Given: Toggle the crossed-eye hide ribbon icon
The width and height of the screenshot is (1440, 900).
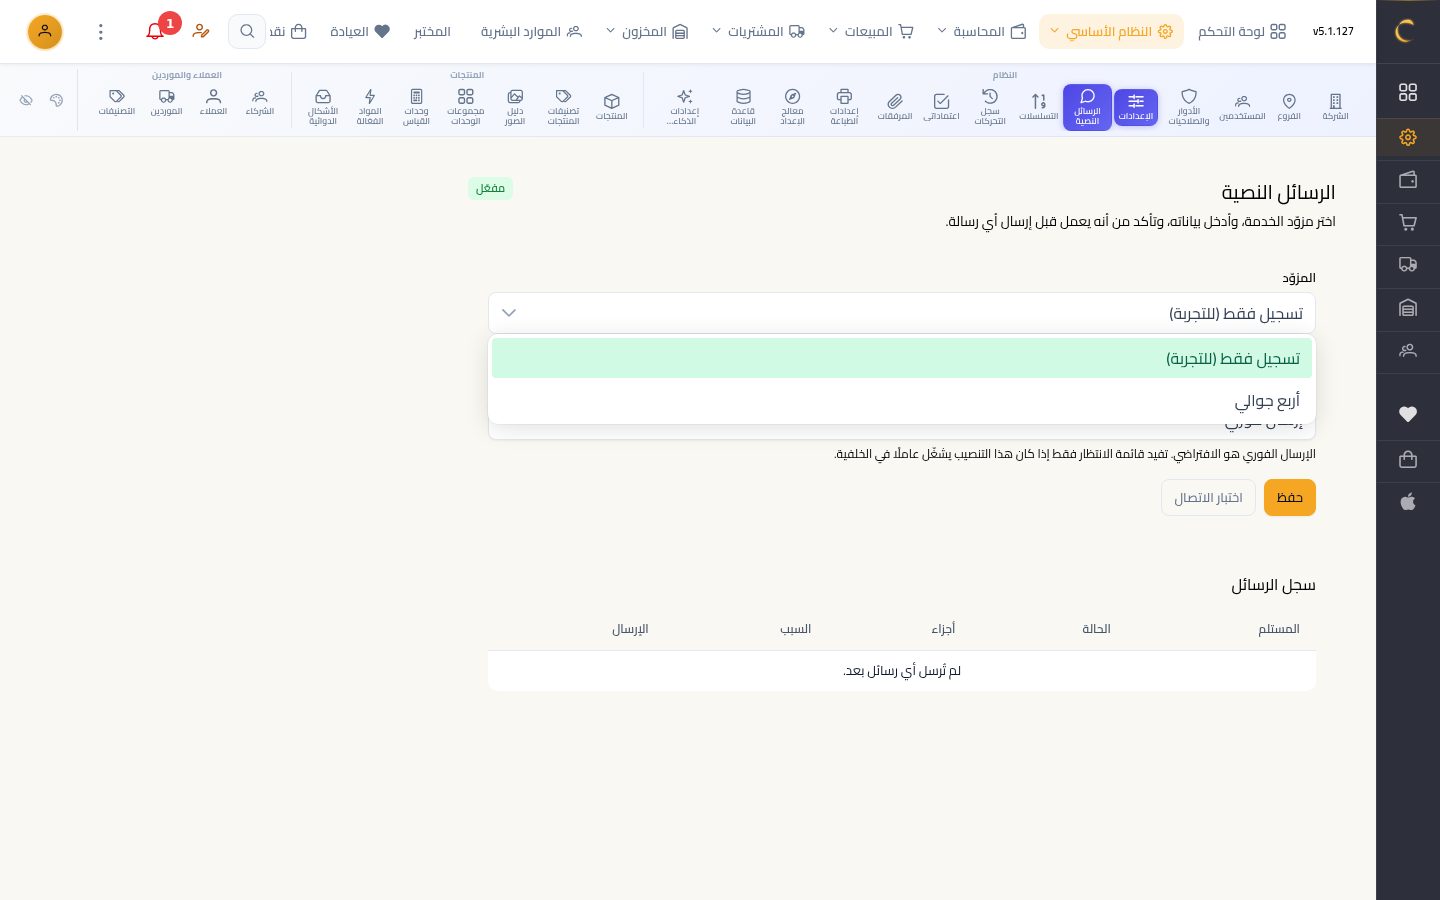Looking at the screenshot, I should (x=26, y=100).
